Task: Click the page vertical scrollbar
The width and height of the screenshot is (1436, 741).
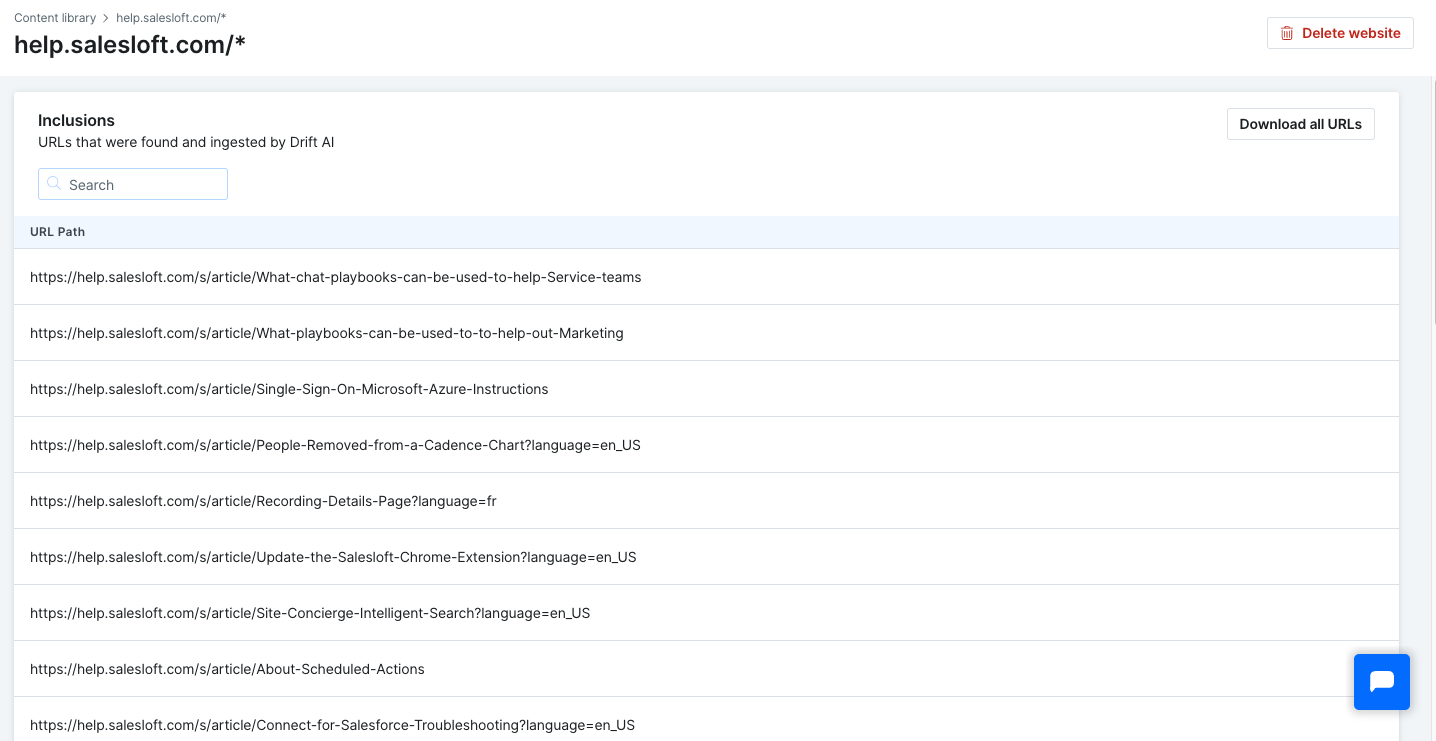Action: (1433, 200)
